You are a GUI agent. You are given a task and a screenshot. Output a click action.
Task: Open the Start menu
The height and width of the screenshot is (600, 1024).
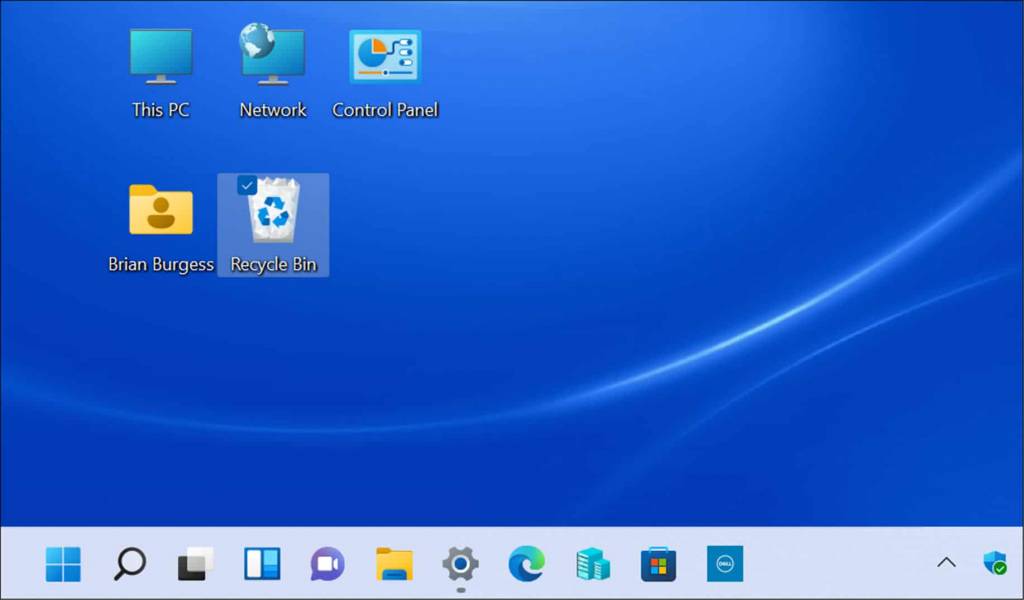63,563
